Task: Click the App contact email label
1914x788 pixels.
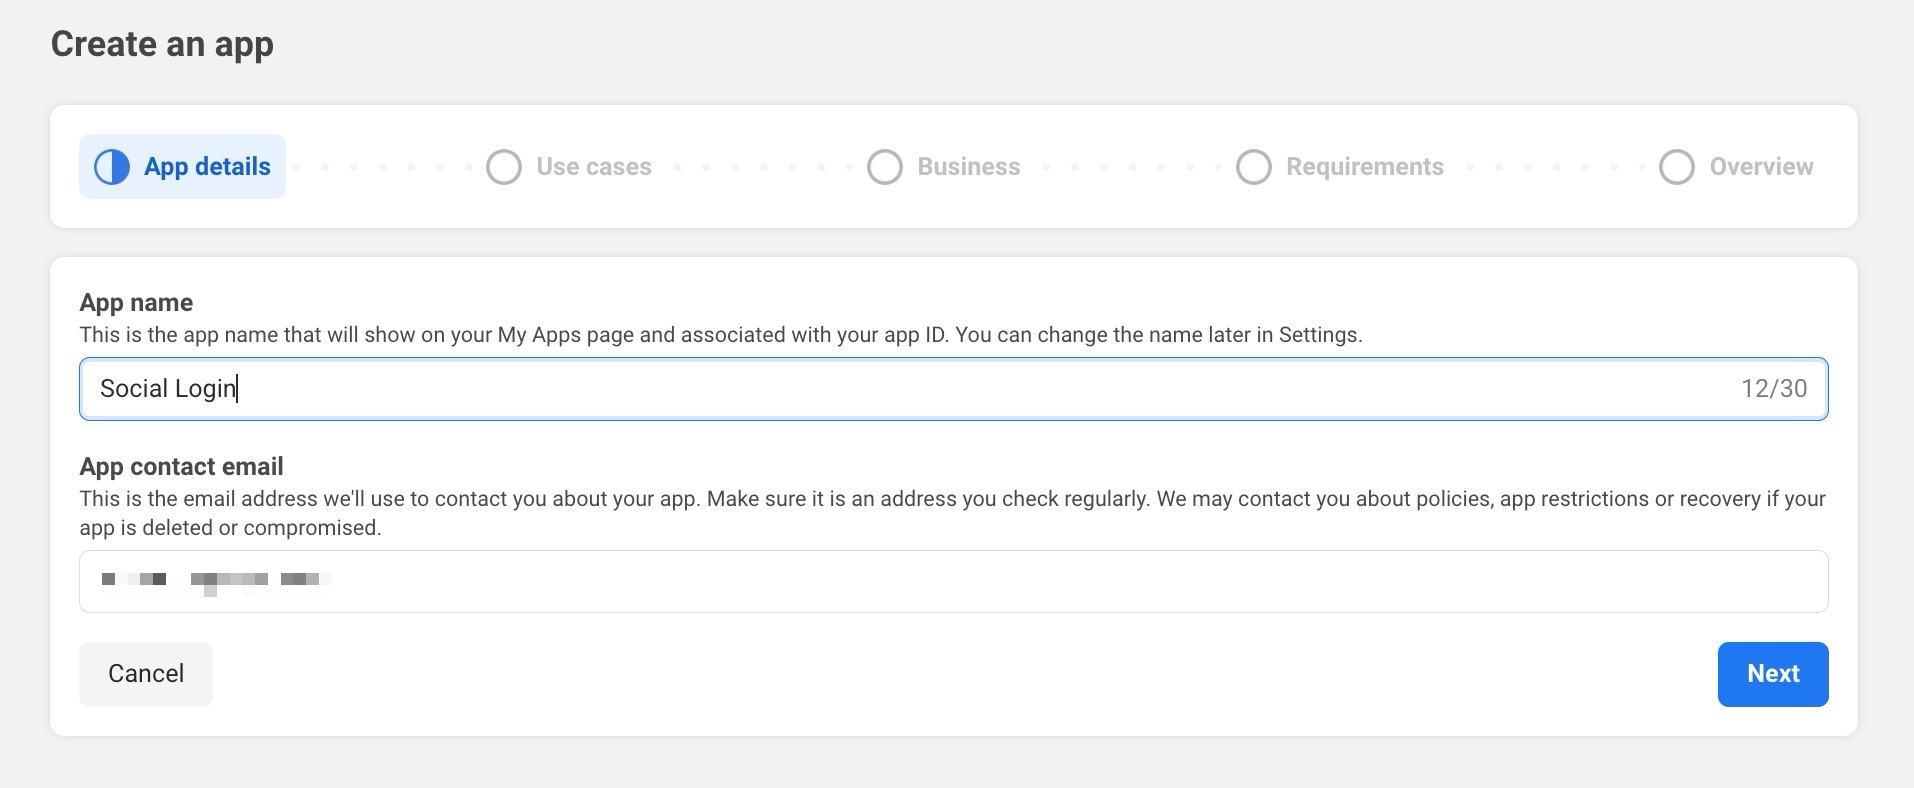Action: pyautogui.click(x=181, y=467)
